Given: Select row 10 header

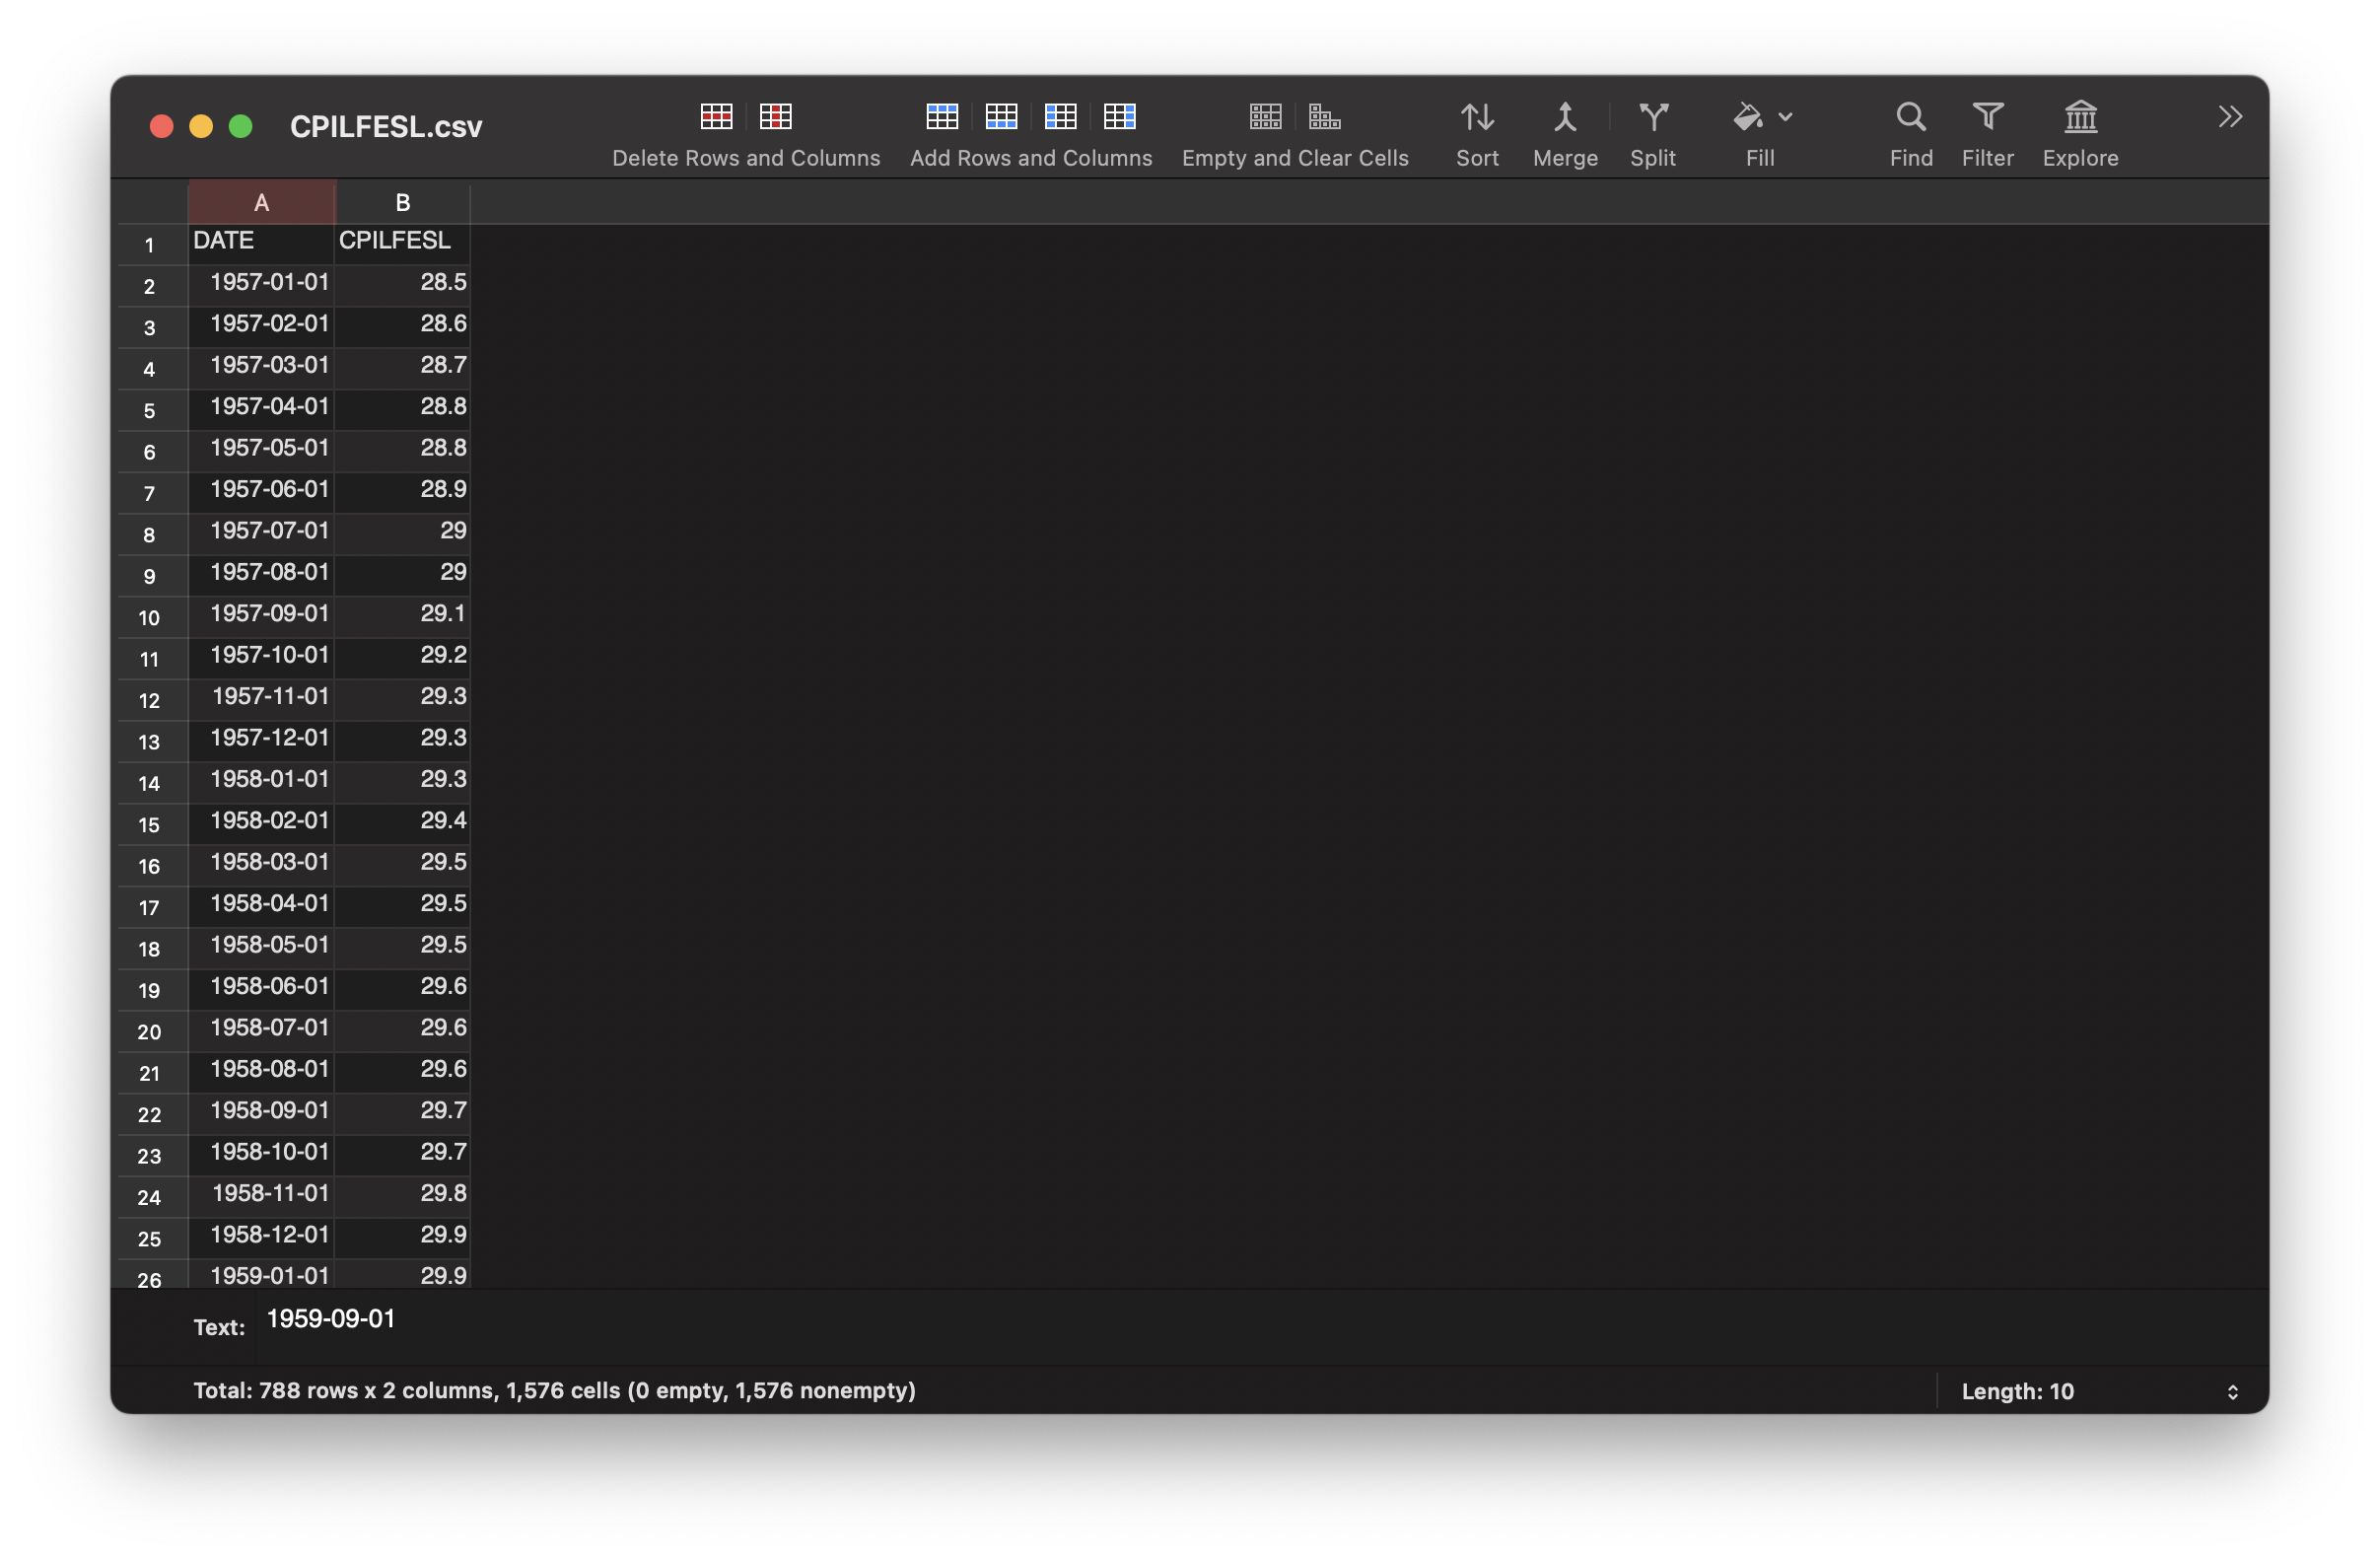Looking at the screenshot, I should click(150, 618).
